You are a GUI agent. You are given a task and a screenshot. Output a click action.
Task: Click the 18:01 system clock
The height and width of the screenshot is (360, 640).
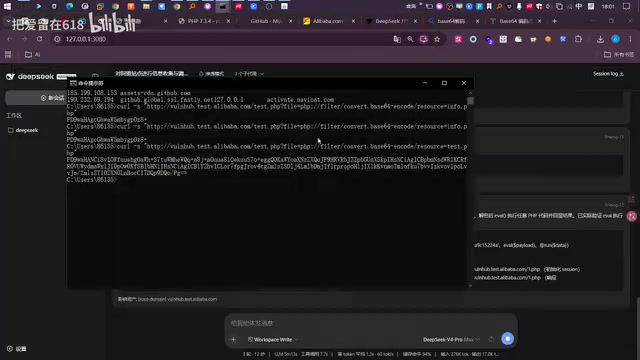608,6
